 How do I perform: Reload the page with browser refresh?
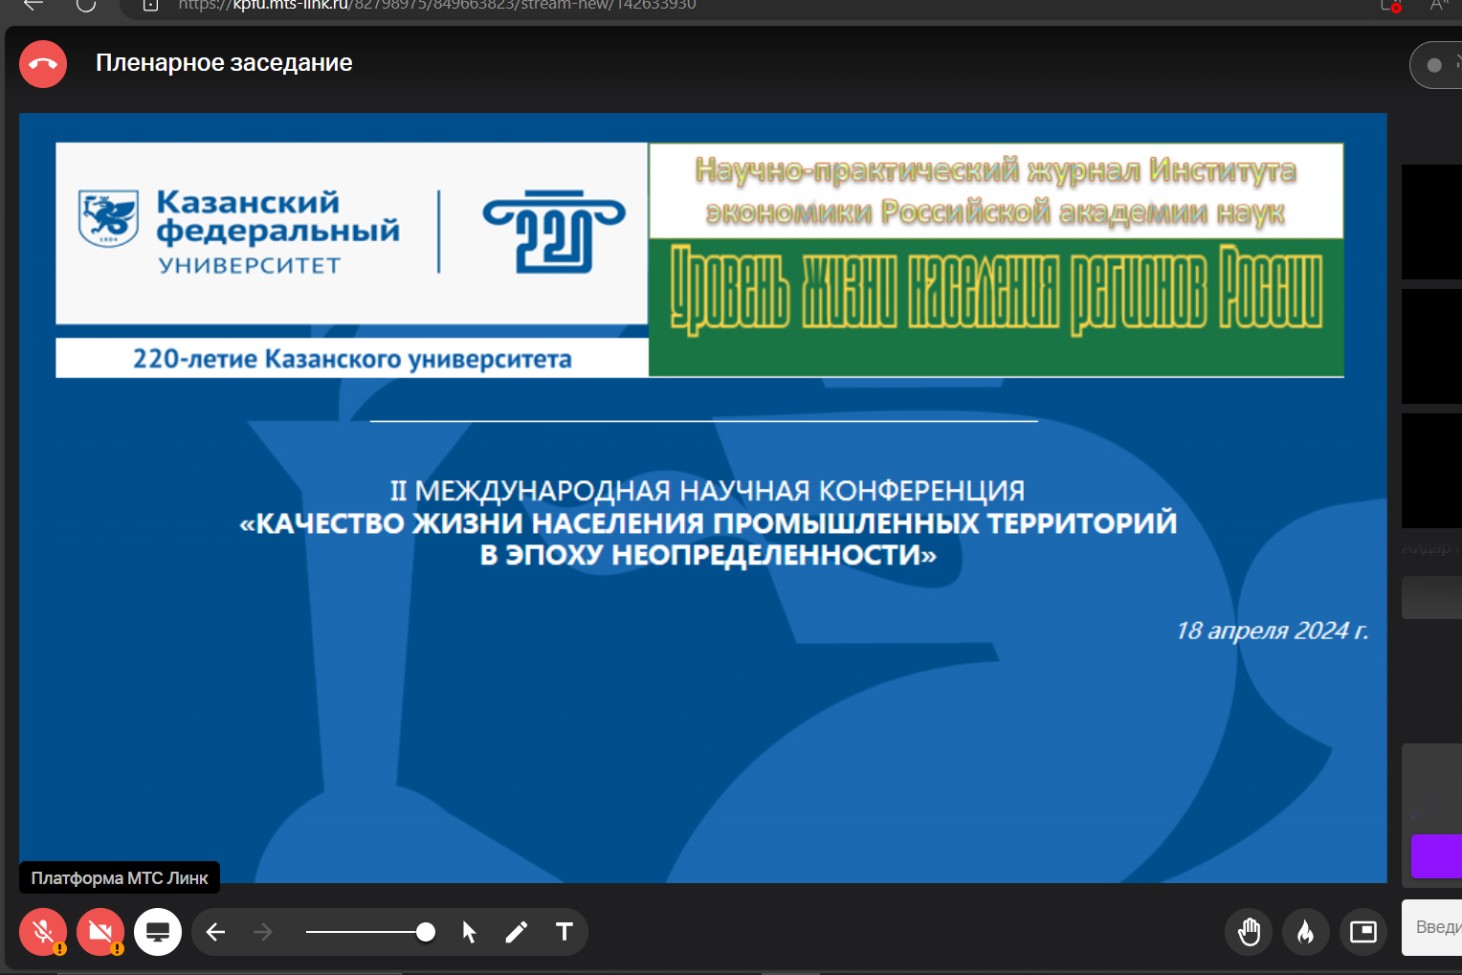pos(86,5)
